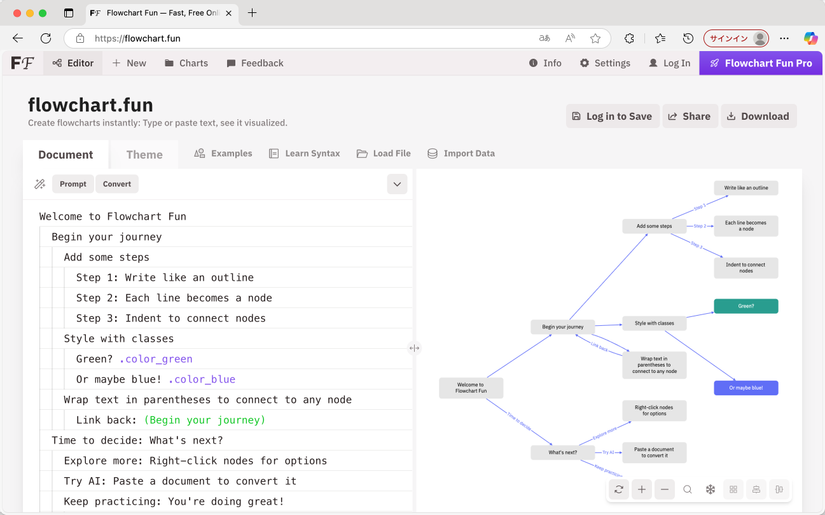
Task: Toggle the snowflake freeze layout icon
Action: [x=710, y=489]
